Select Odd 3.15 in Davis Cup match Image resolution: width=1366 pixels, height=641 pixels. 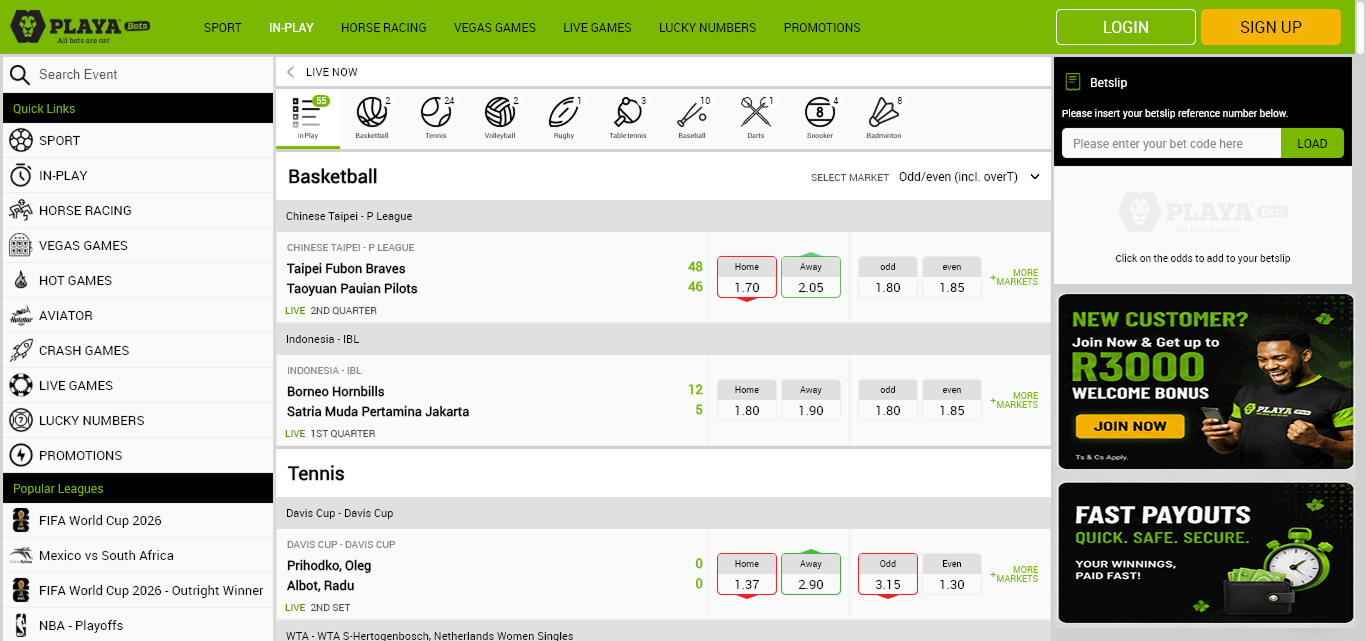click(x=888, y=574)
